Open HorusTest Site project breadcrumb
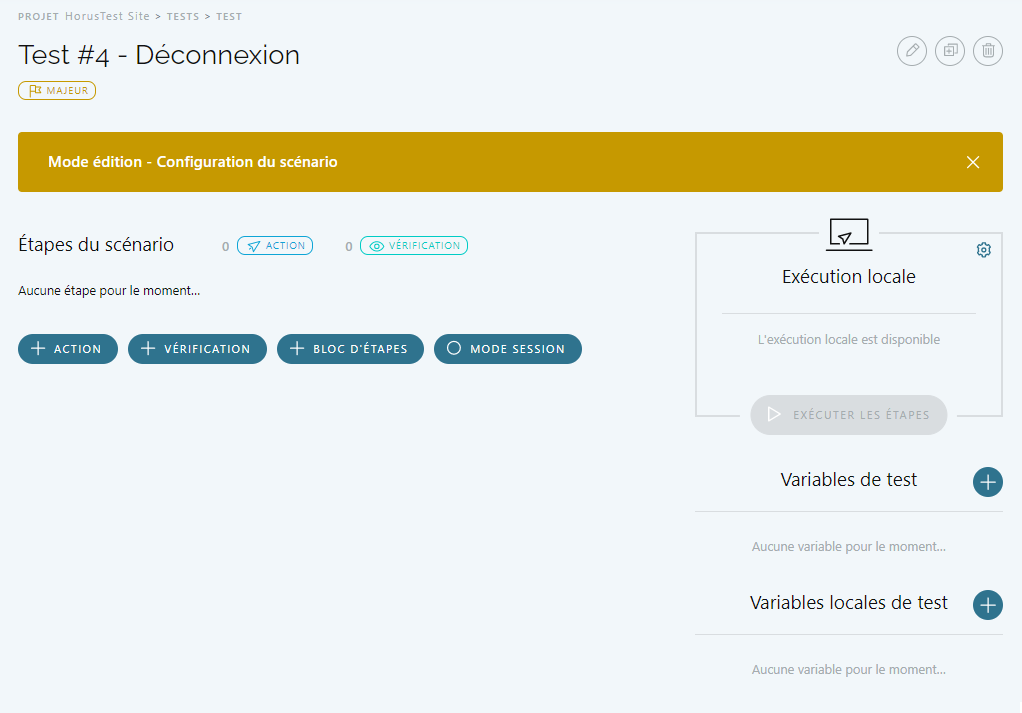This screenshot has height=713, width=1022. click(107, 17)
